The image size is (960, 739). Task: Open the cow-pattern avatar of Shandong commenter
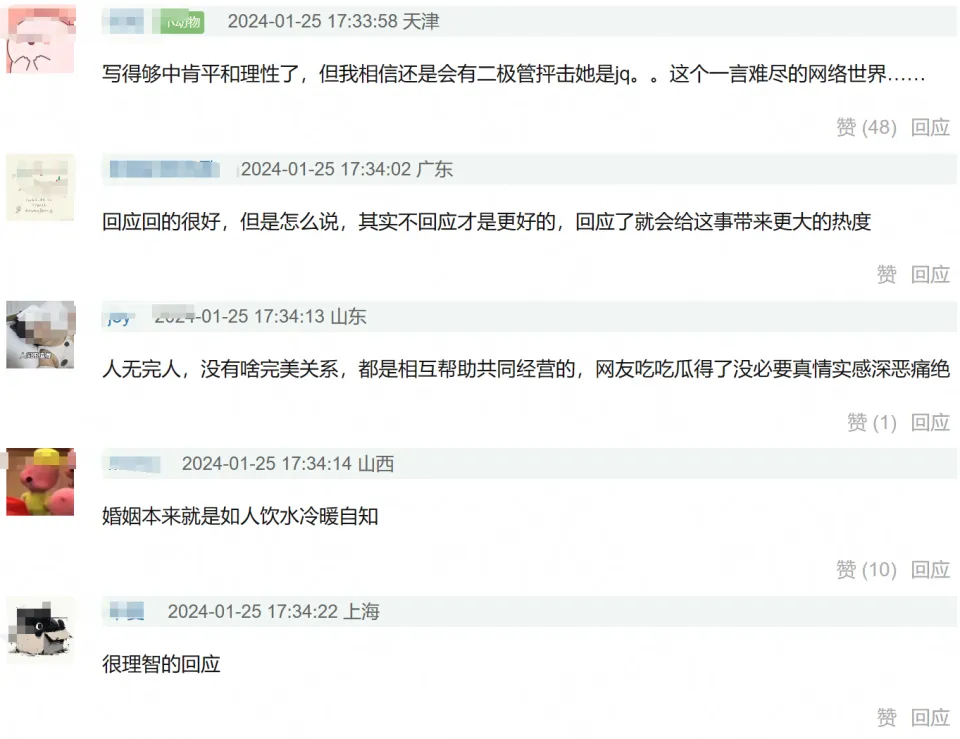(40, 335)
